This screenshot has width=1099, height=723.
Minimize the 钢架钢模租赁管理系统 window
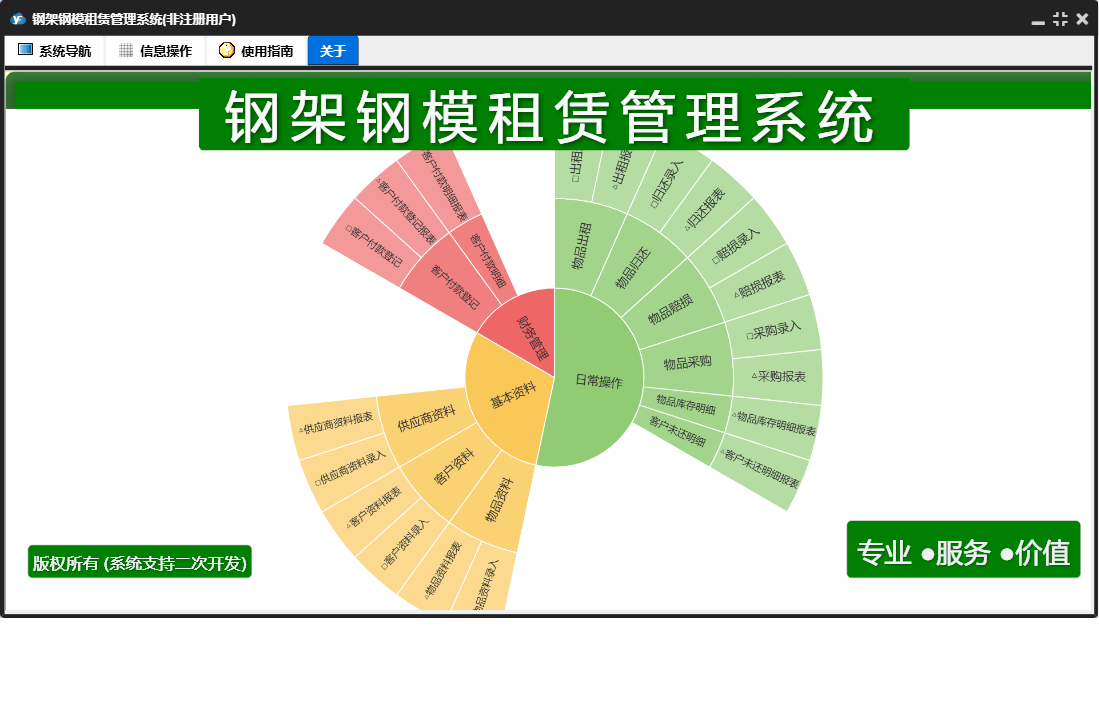click(1038, 22)
